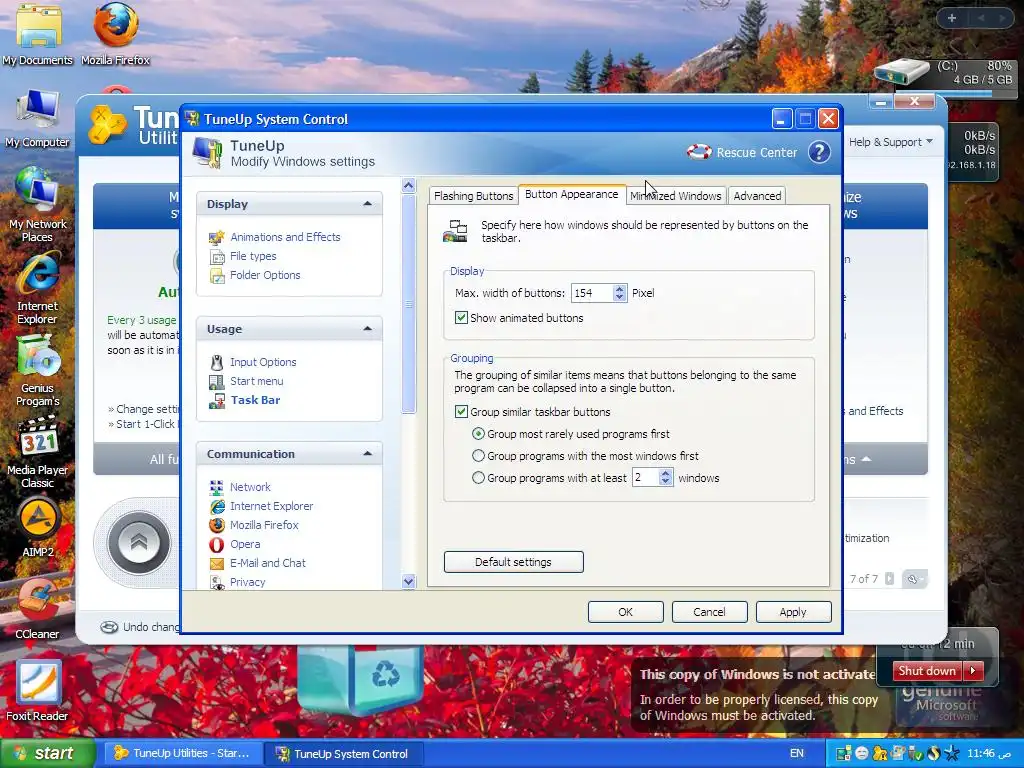Viewport: 1024px width, 768px height.
Task: Click Default settings button
Action: click(x=513, y=562)
